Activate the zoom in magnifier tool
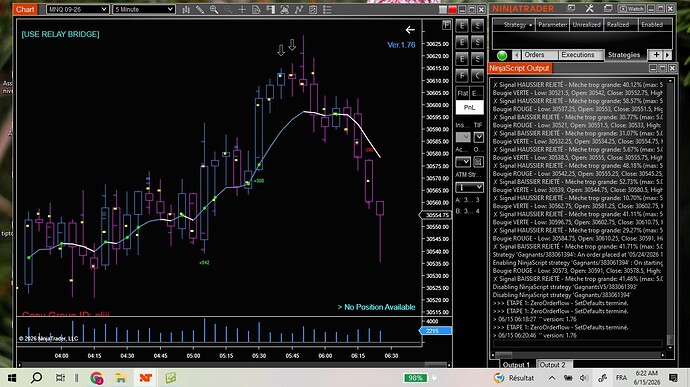 tap(214, 9)
